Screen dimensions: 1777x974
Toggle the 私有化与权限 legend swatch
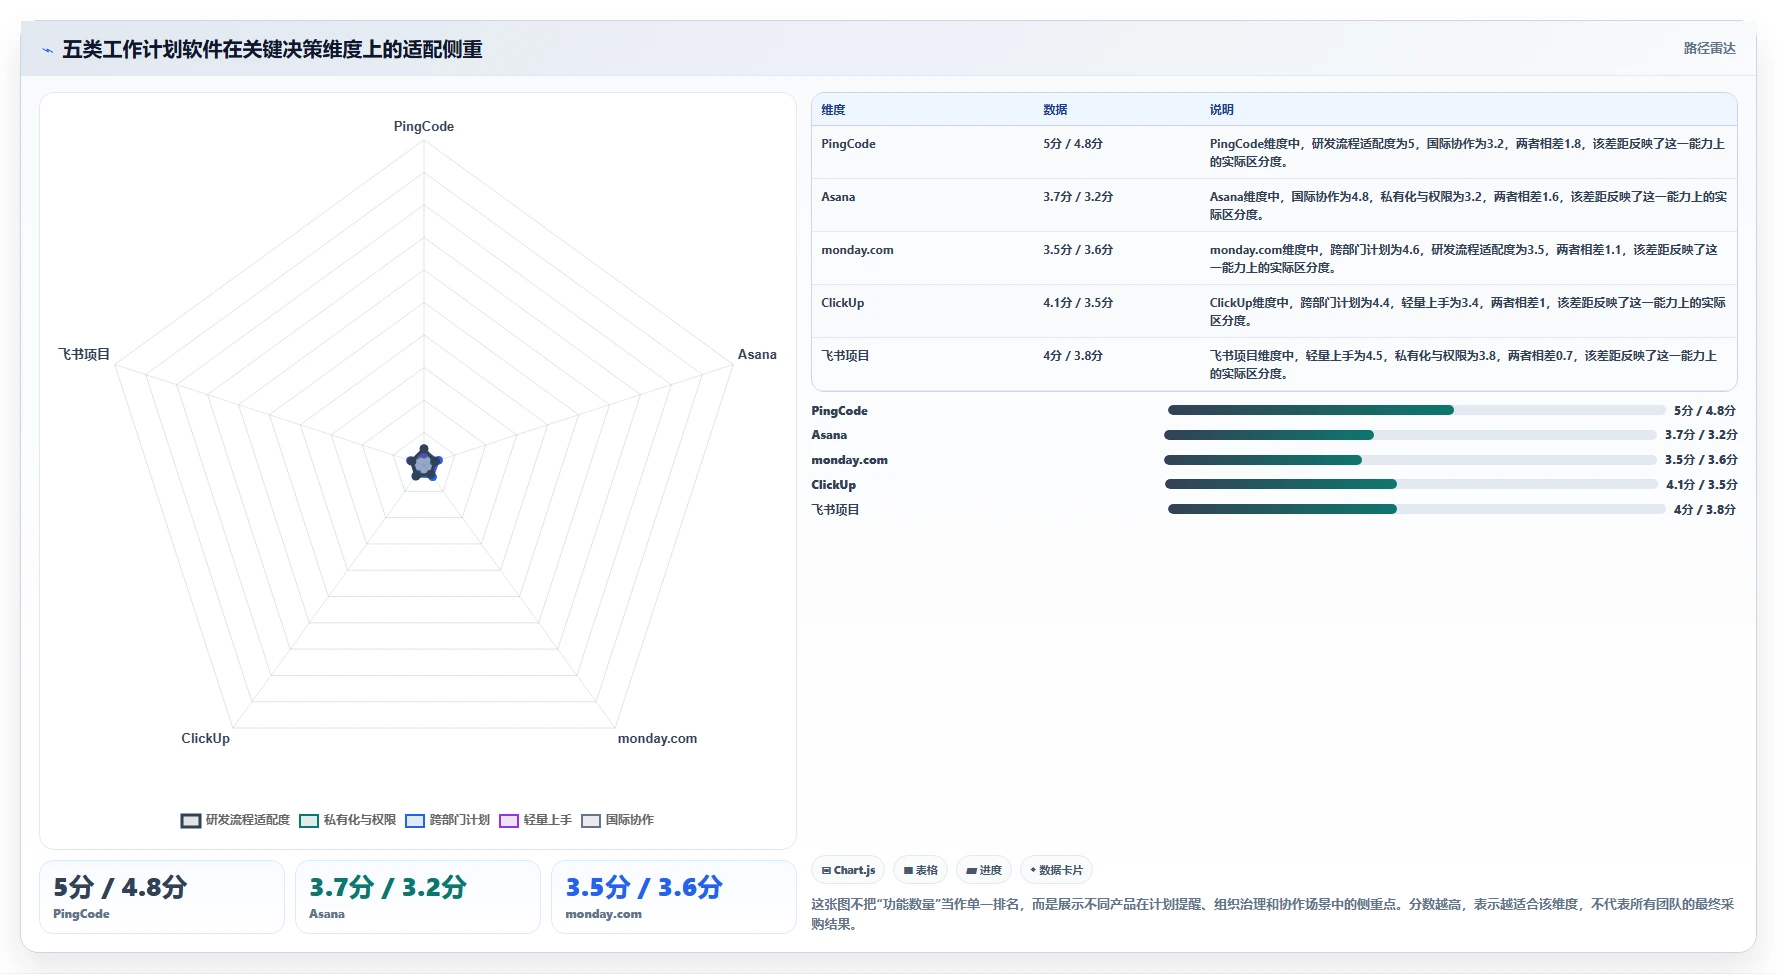click(x=309, y=821)
